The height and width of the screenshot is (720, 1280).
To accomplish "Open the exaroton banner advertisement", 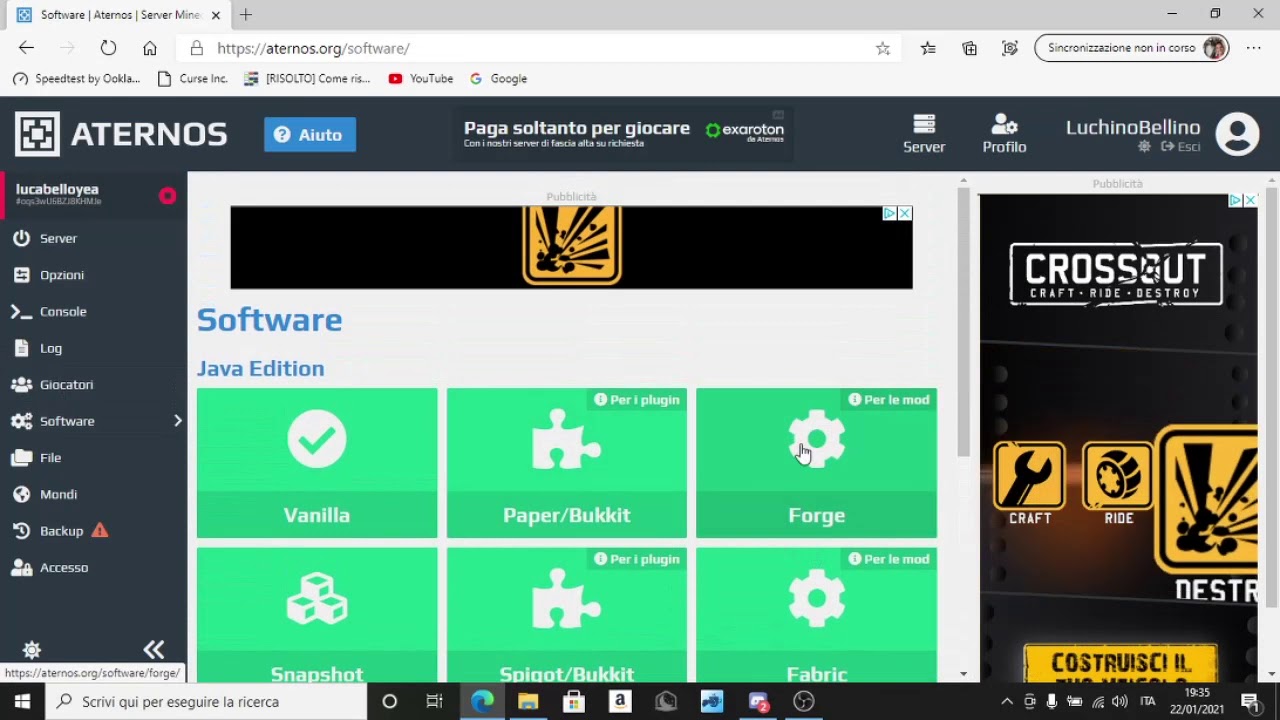I will [x=623, y=134].
